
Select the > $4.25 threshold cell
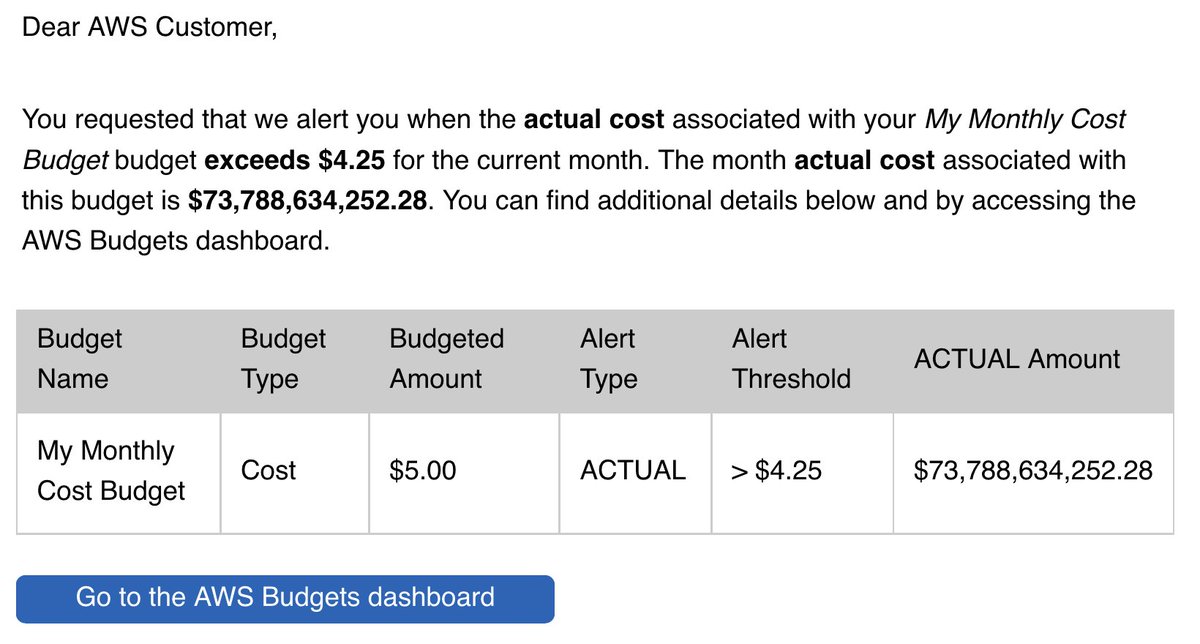point(803,471)
